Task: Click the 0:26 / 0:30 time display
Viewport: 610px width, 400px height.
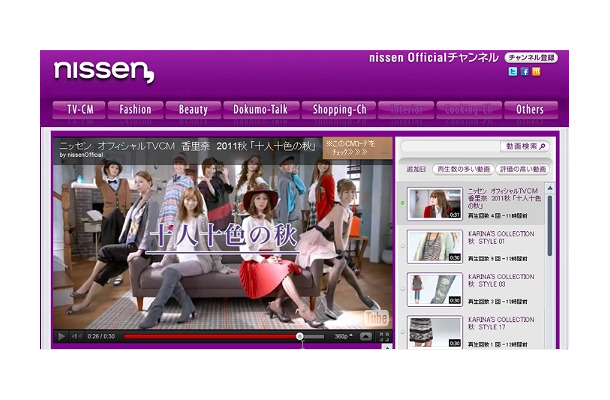Action: [101, 337]
